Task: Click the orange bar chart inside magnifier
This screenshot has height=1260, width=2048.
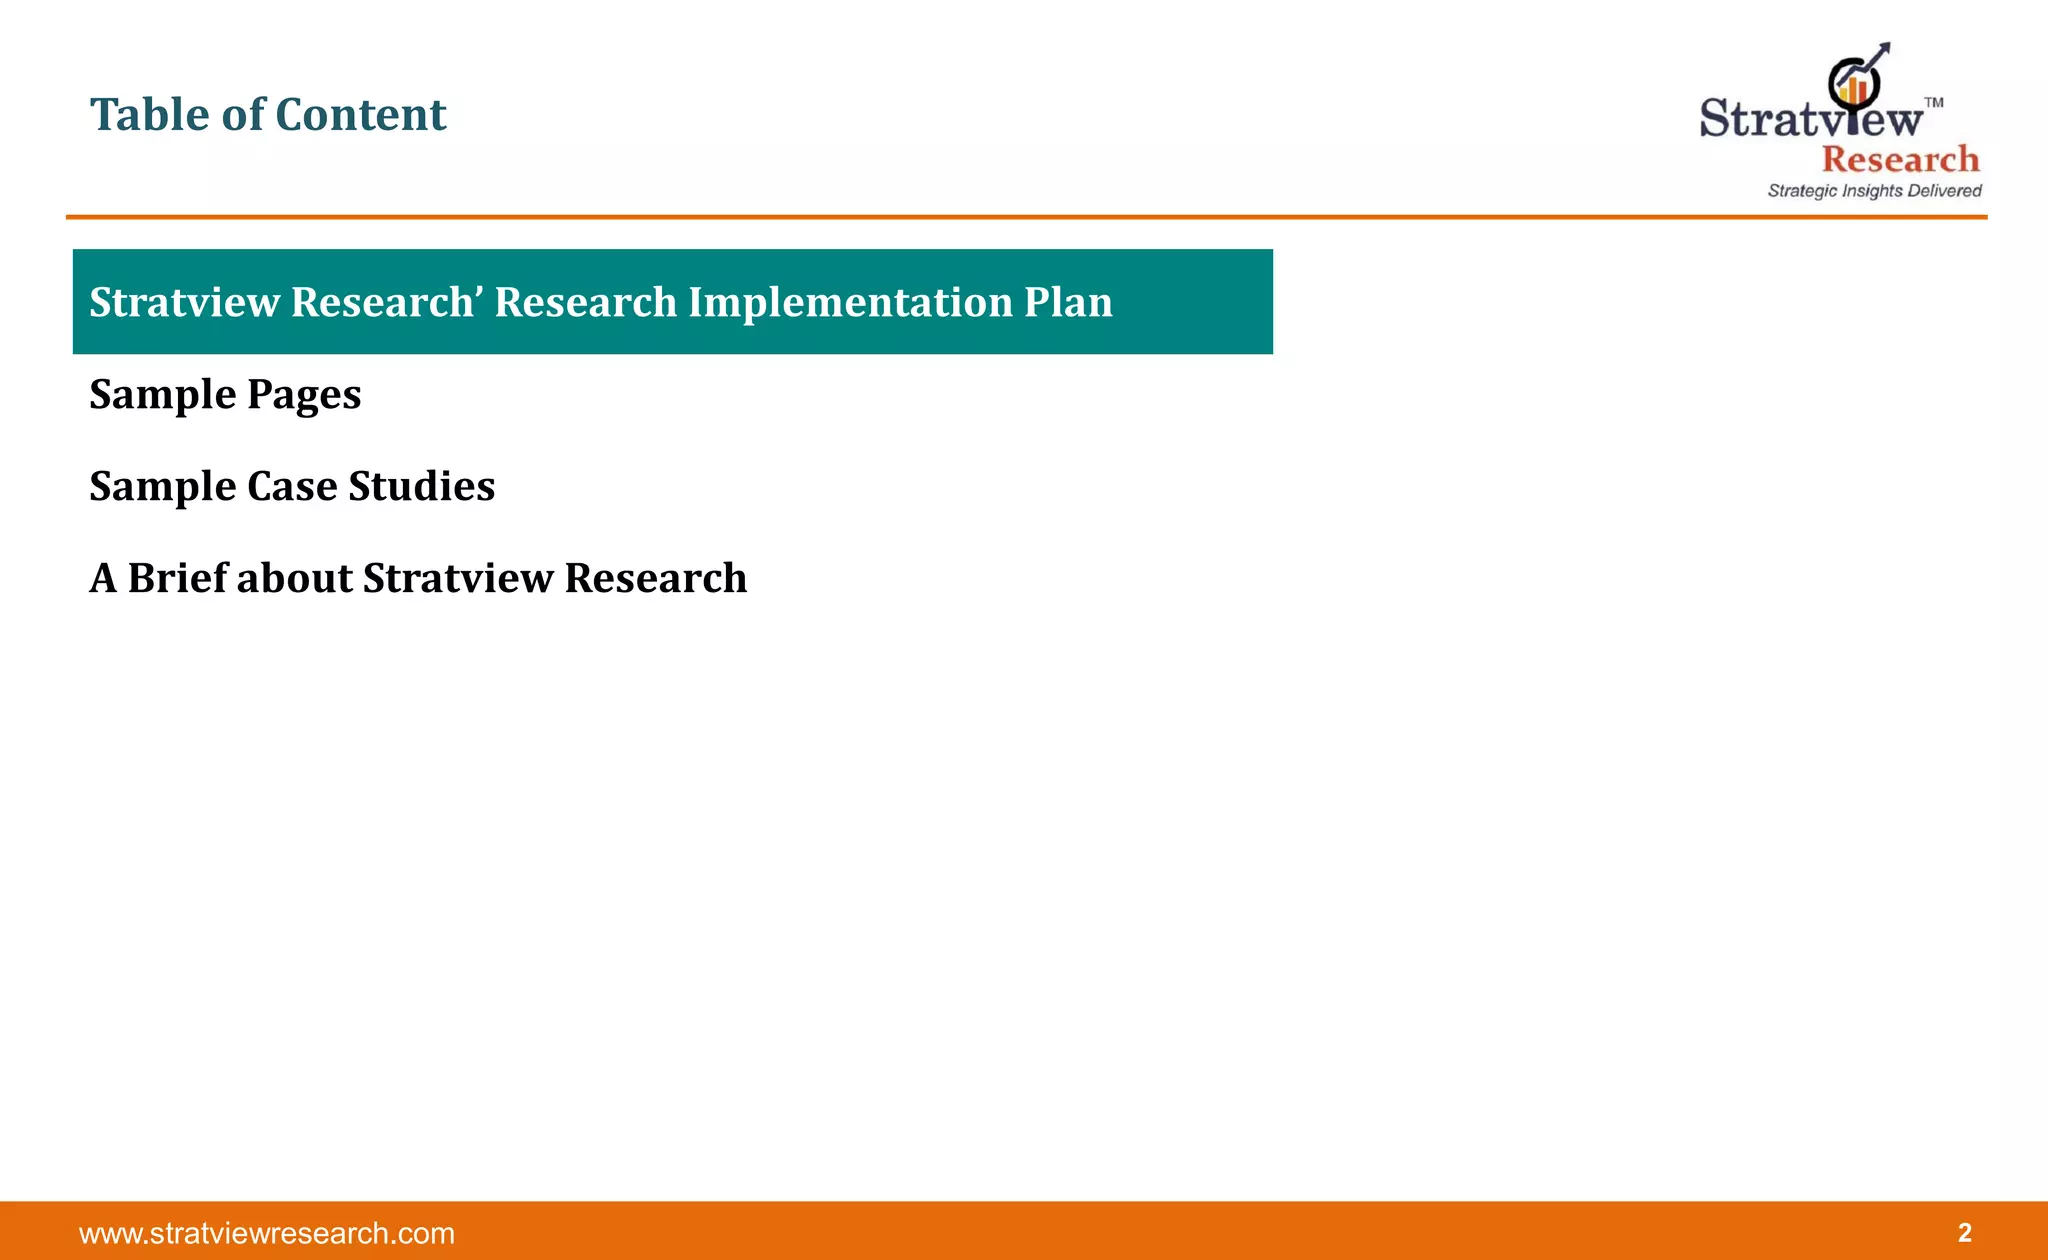Action: [x=1853, y=90]
